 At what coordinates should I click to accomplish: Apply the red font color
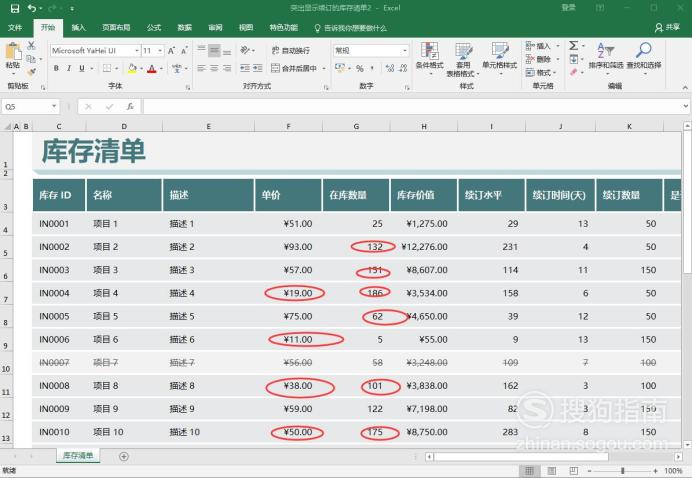pos(152,68)
